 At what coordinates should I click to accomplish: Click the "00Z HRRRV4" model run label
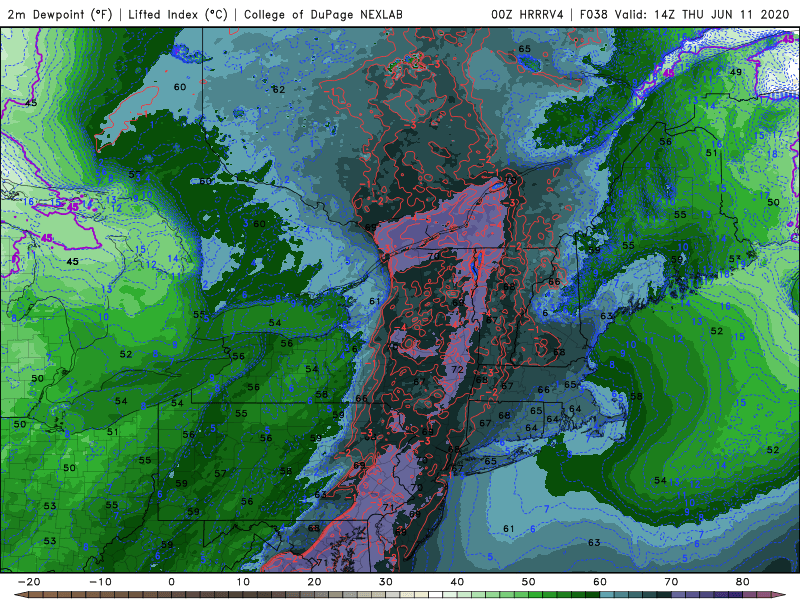(x=528, y=14)
